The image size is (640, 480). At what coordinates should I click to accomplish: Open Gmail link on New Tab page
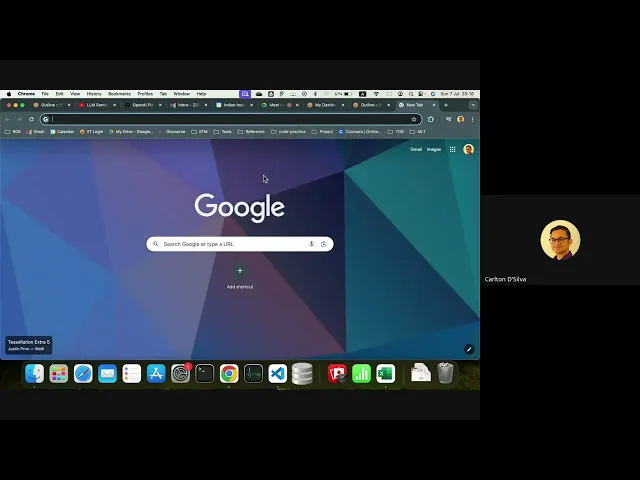click(416, 149)
